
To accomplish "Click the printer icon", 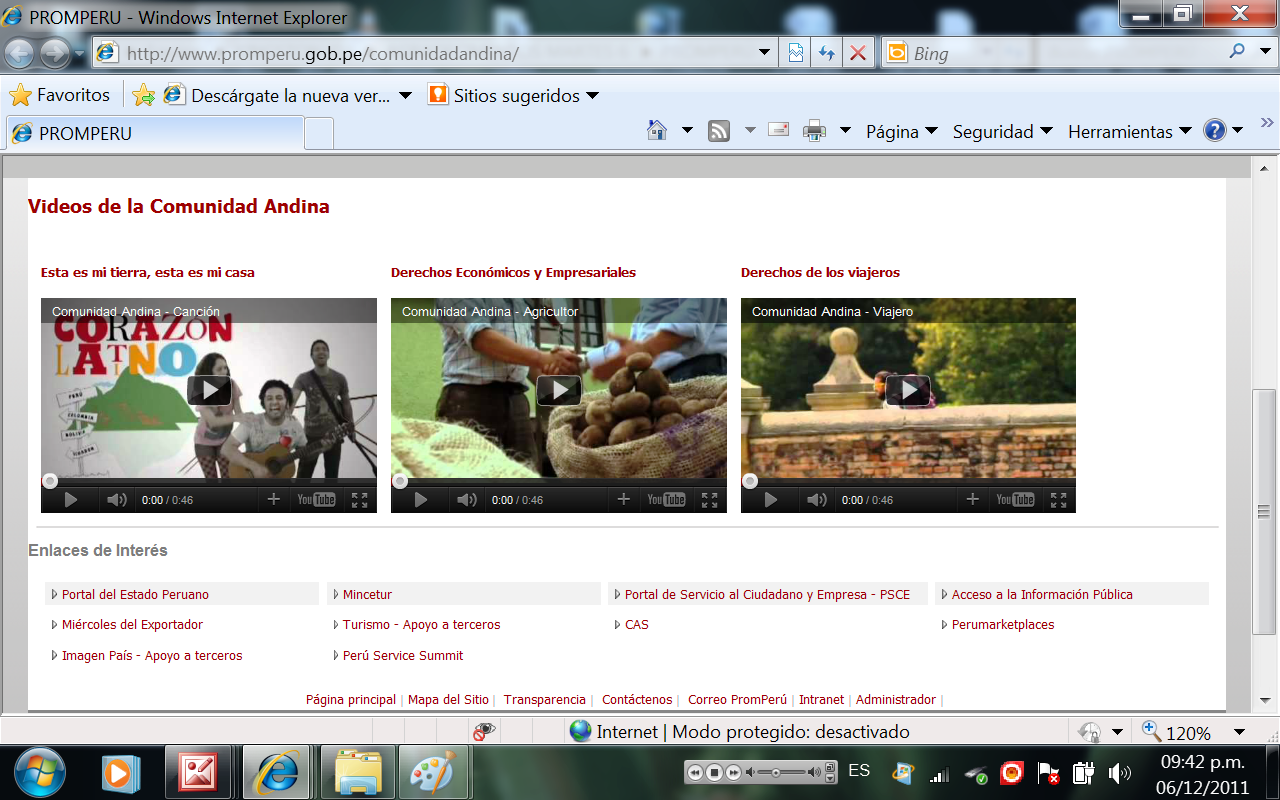I will [x=815, y=131].
